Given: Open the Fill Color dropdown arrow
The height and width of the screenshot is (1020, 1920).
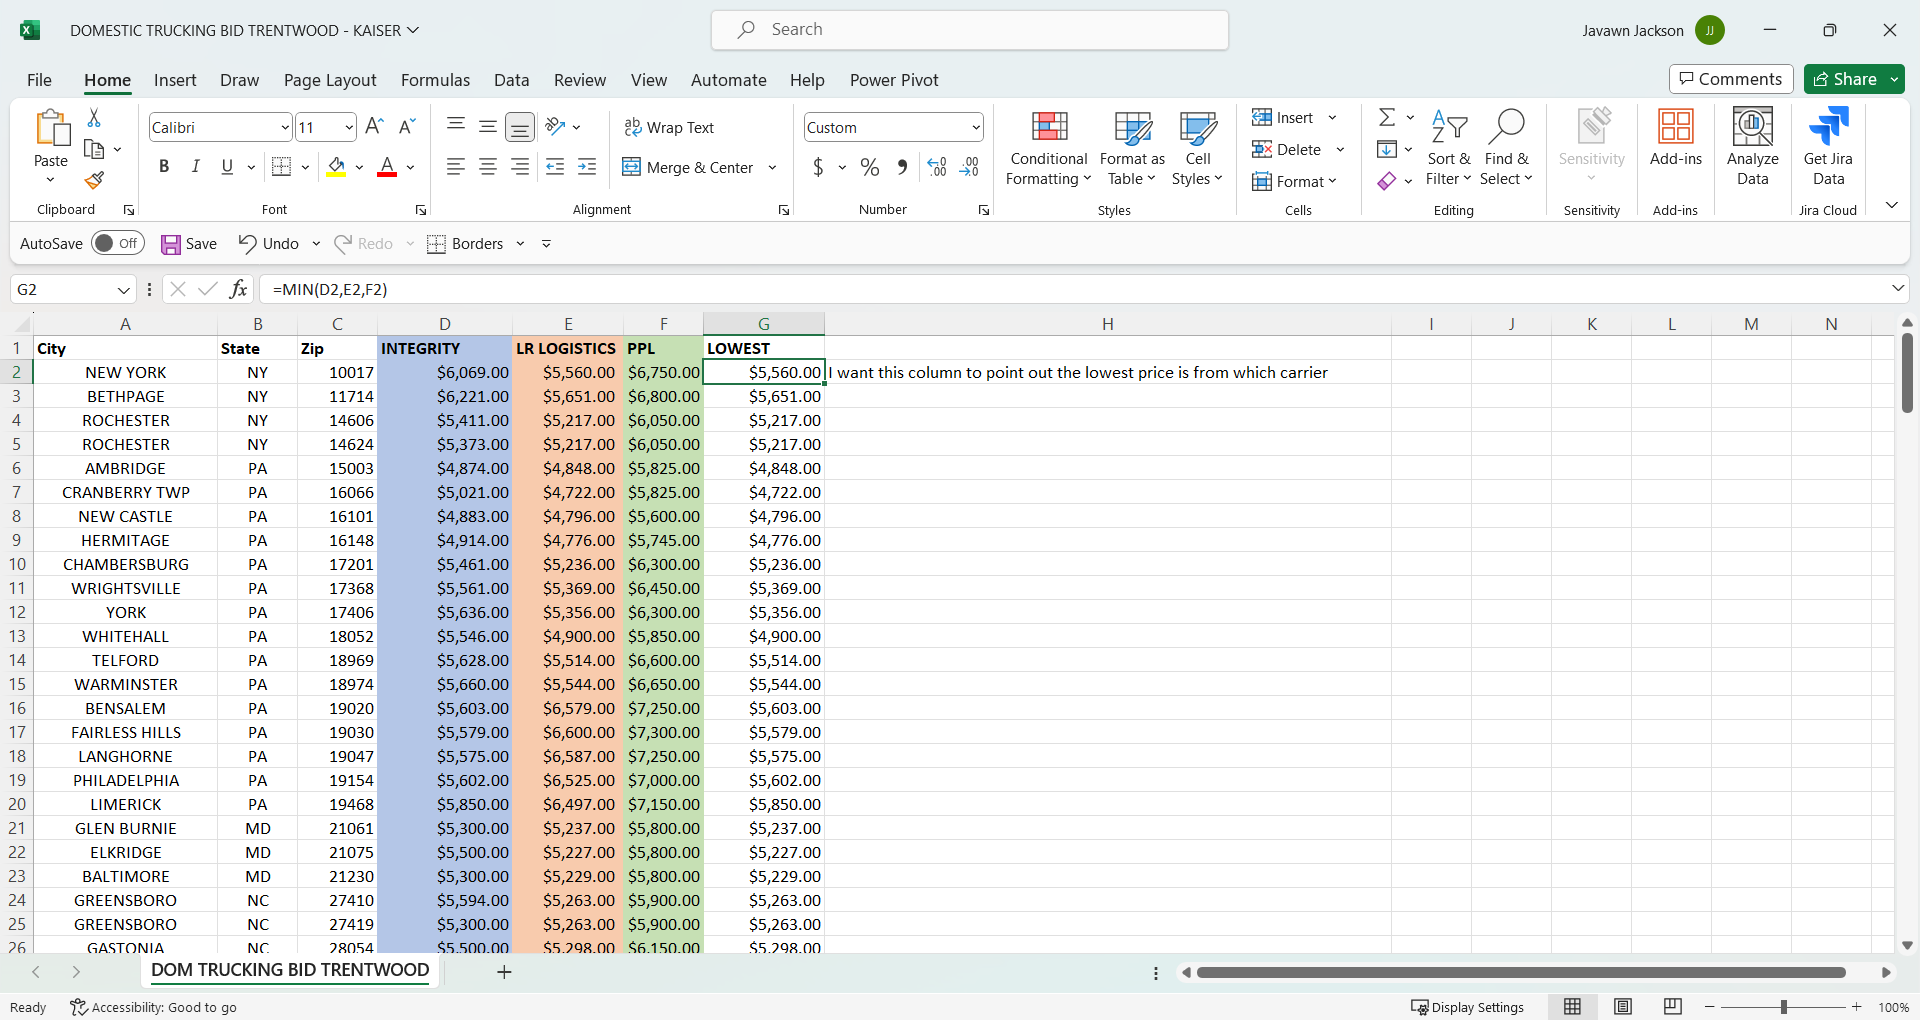Looking at the screenshot, I should (361, 167).
